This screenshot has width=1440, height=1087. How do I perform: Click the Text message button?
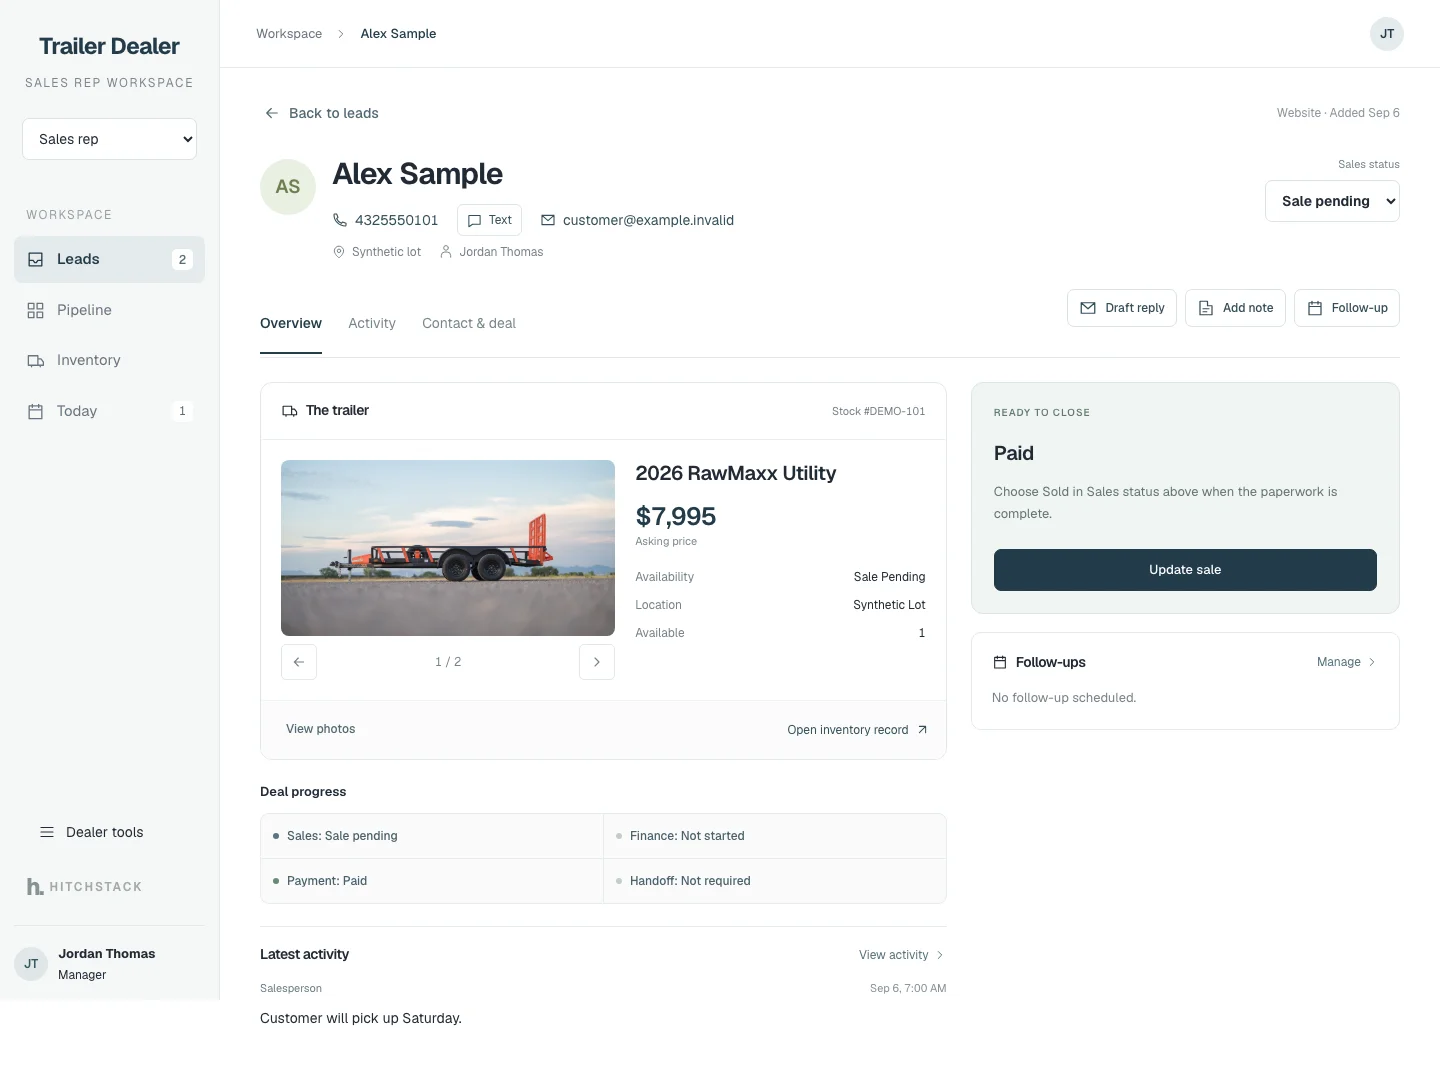(489, 220)
